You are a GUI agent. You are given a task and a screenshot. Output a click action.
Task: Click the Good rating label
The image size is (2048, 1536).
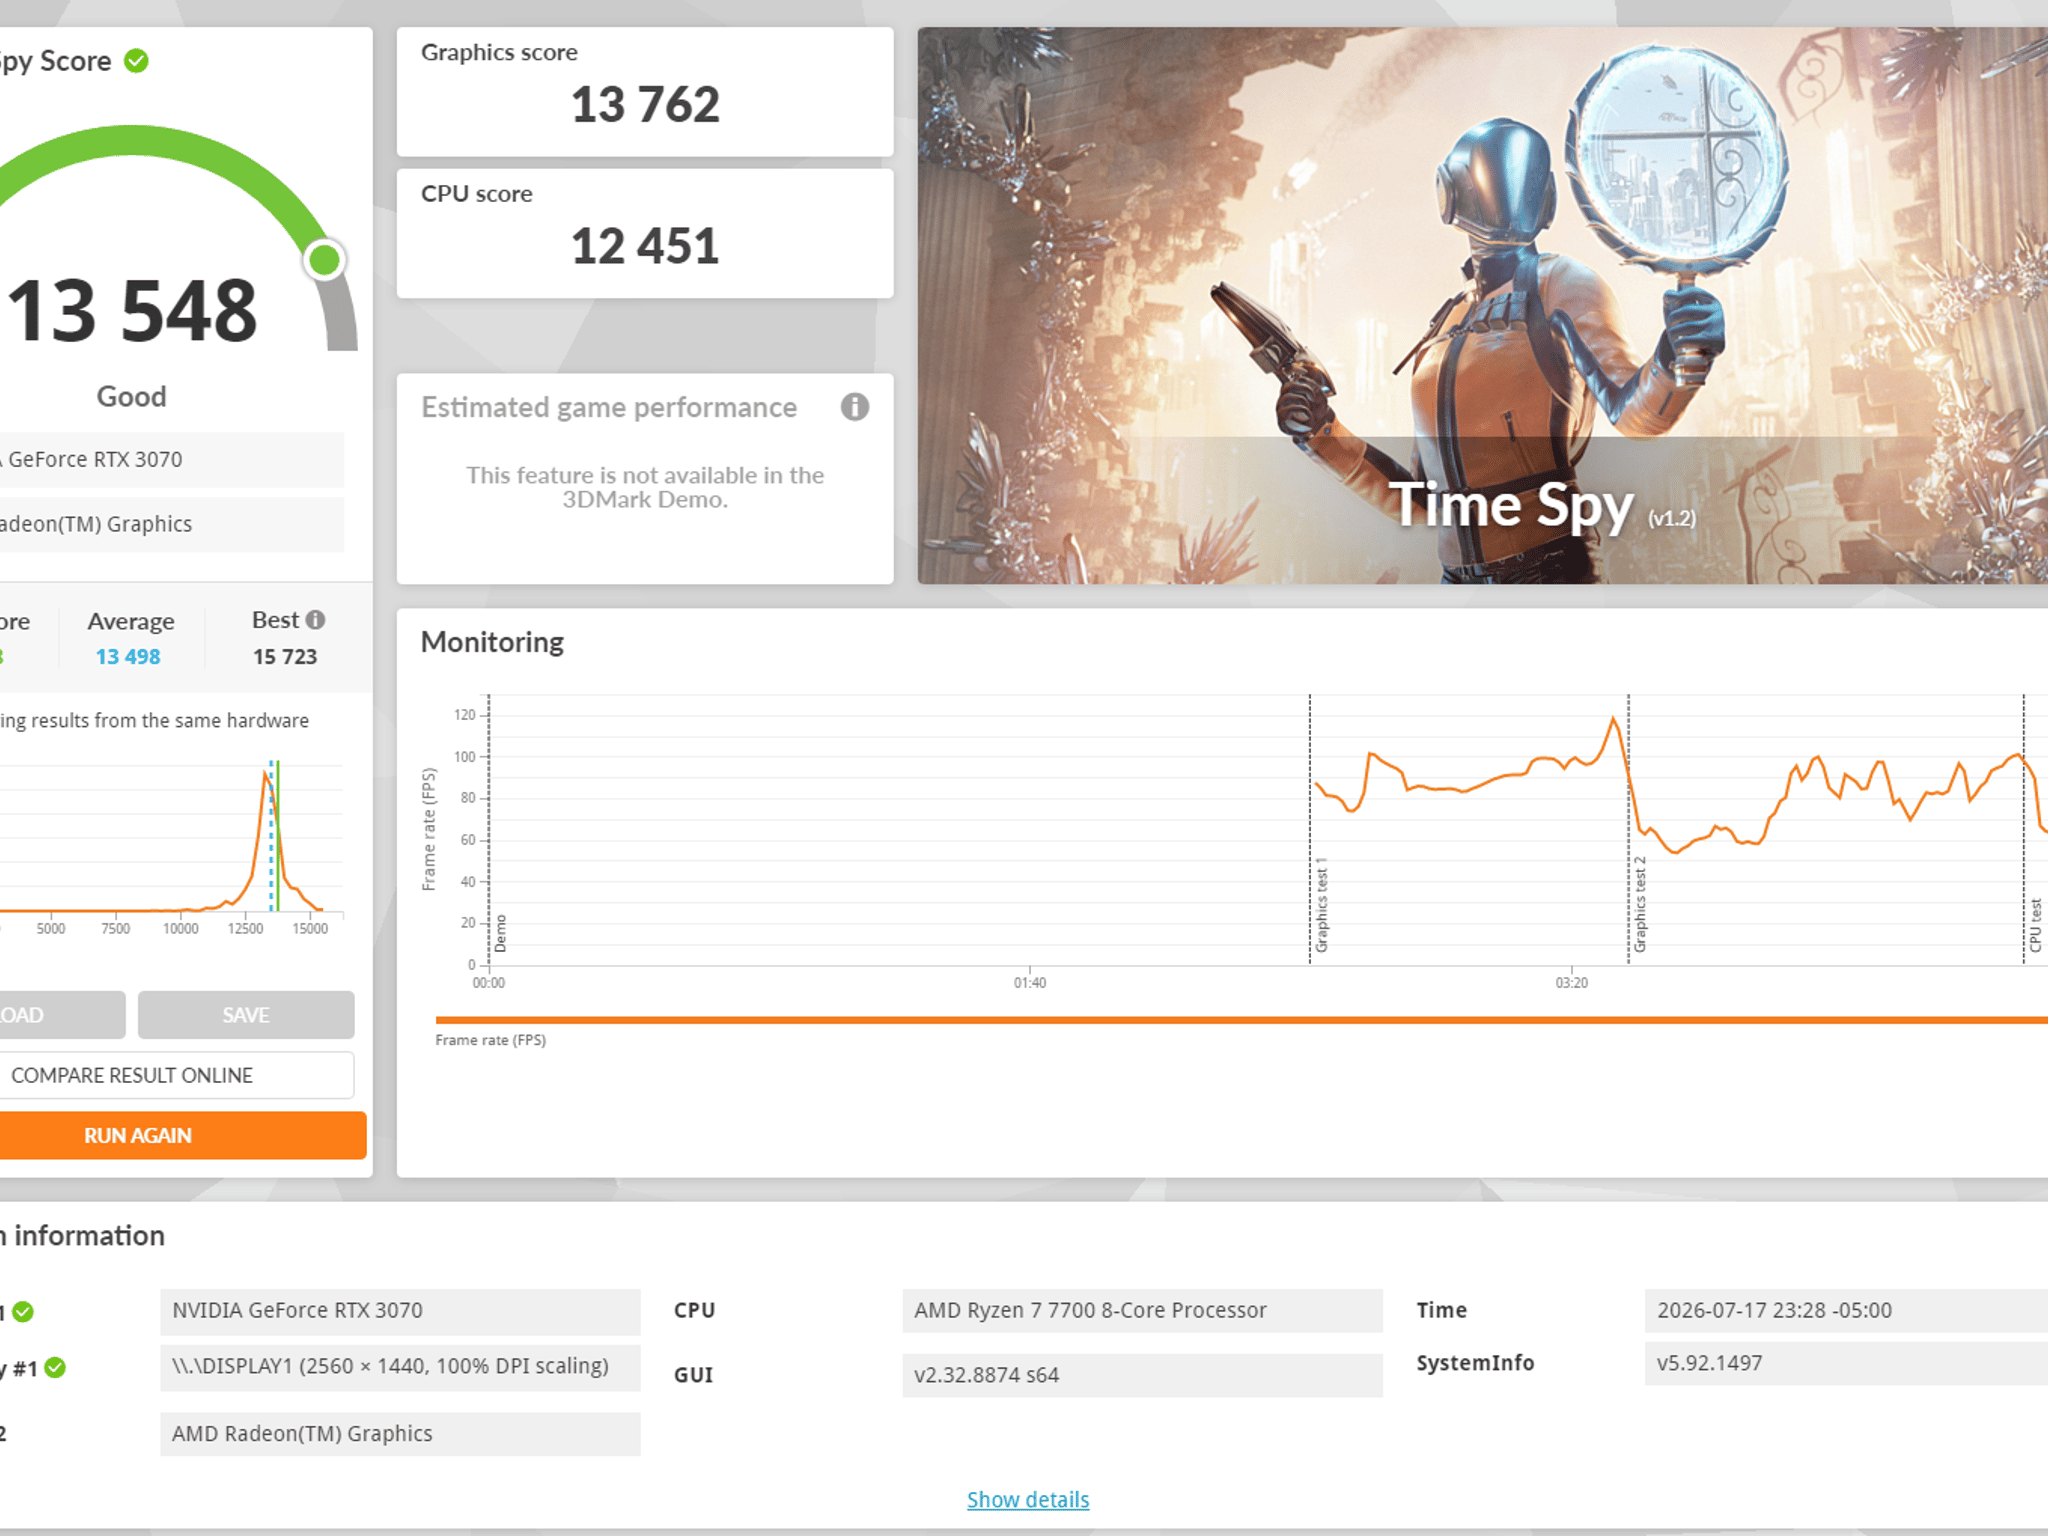click(x=131, y=396)
